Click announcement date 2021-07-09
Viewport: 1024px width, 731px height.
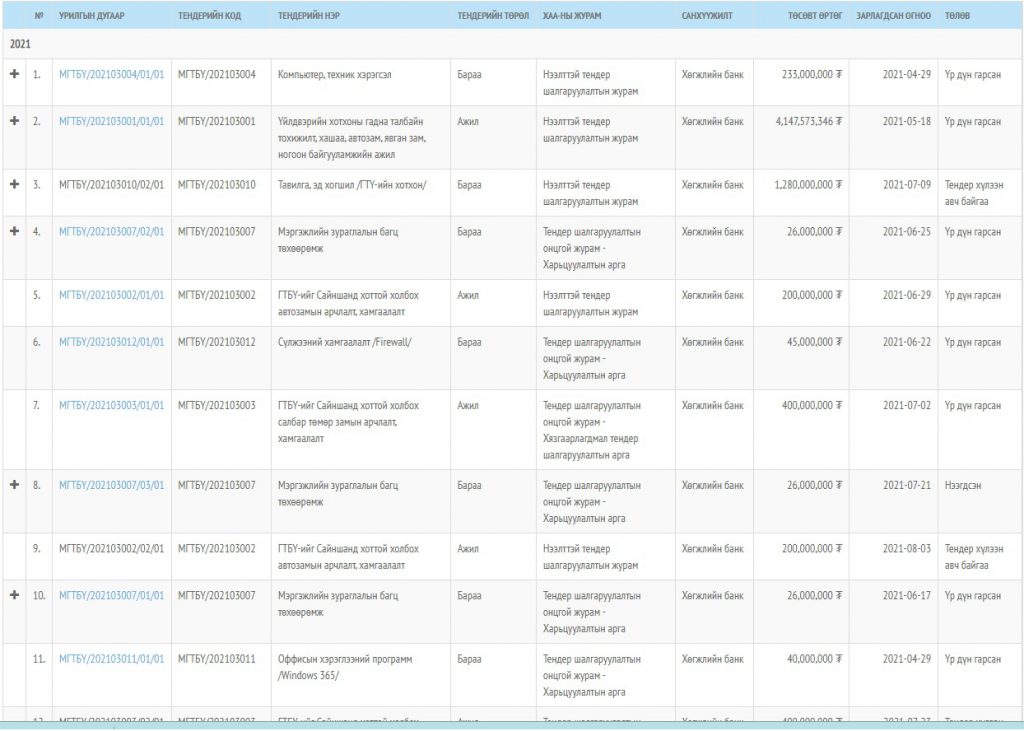pos(907,185)
